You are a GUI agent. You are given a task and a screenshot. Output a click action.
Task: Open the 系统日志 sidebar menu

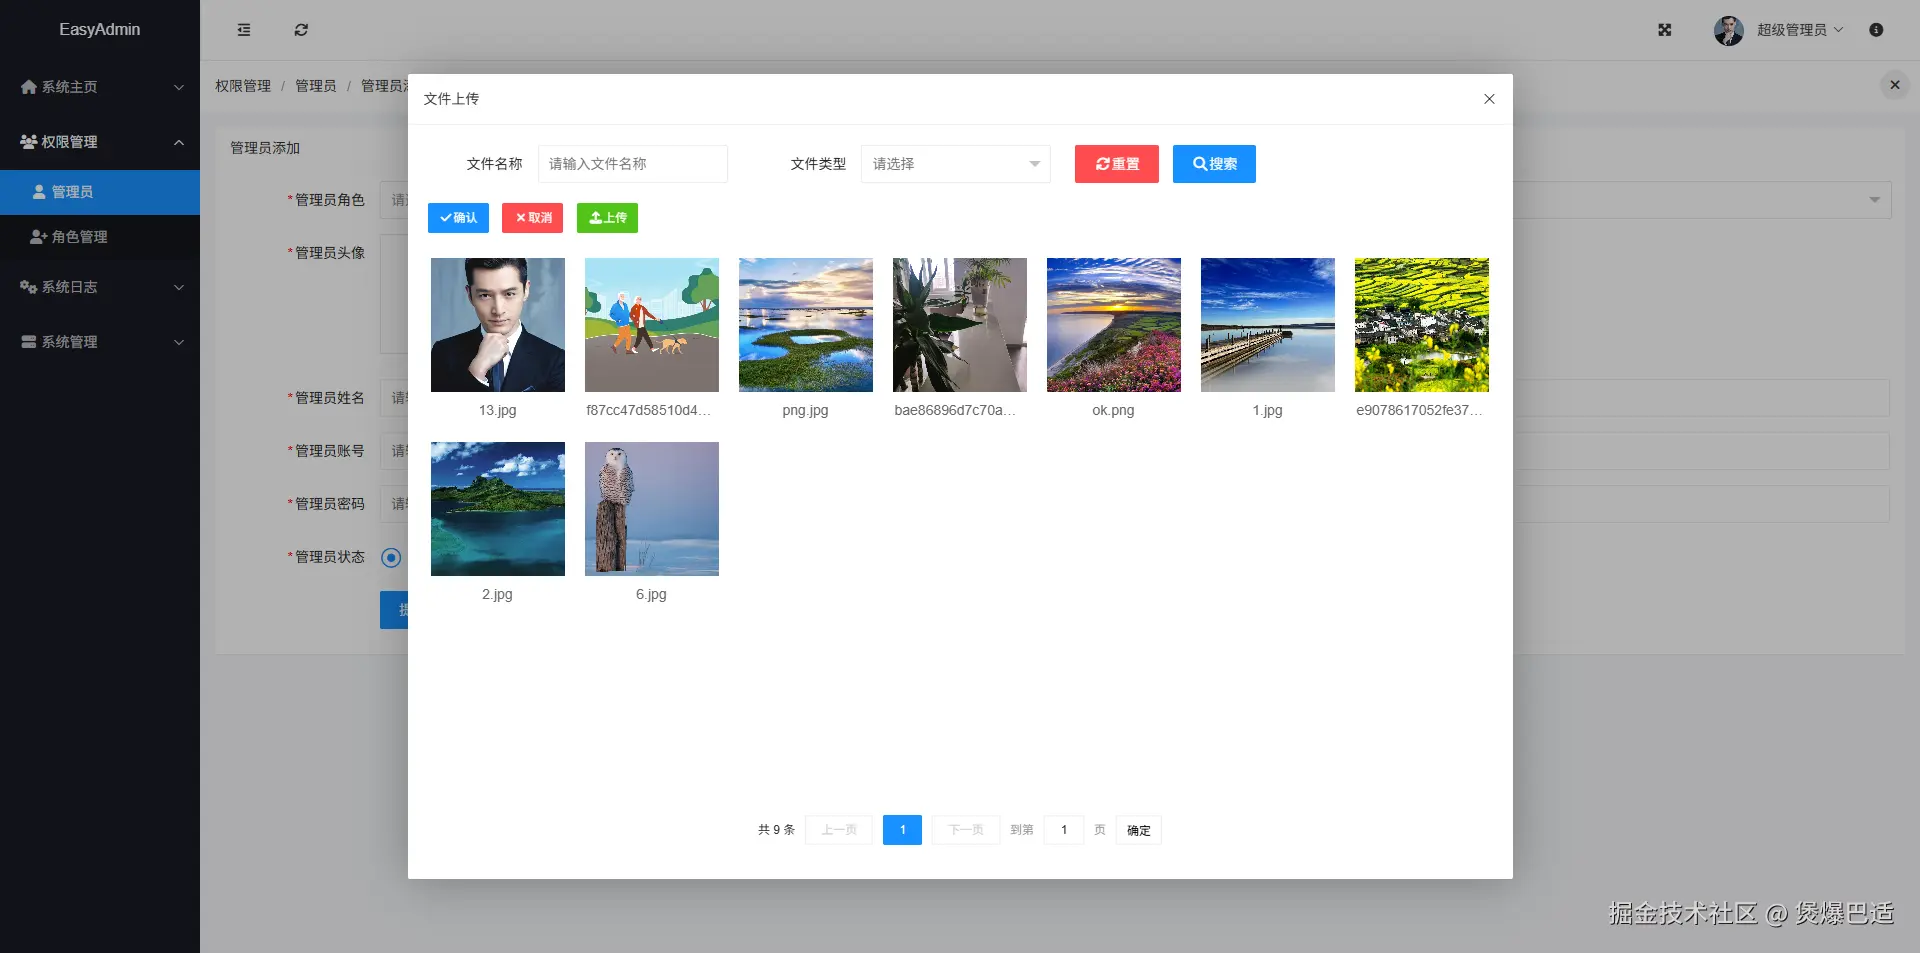pos(100,287)
